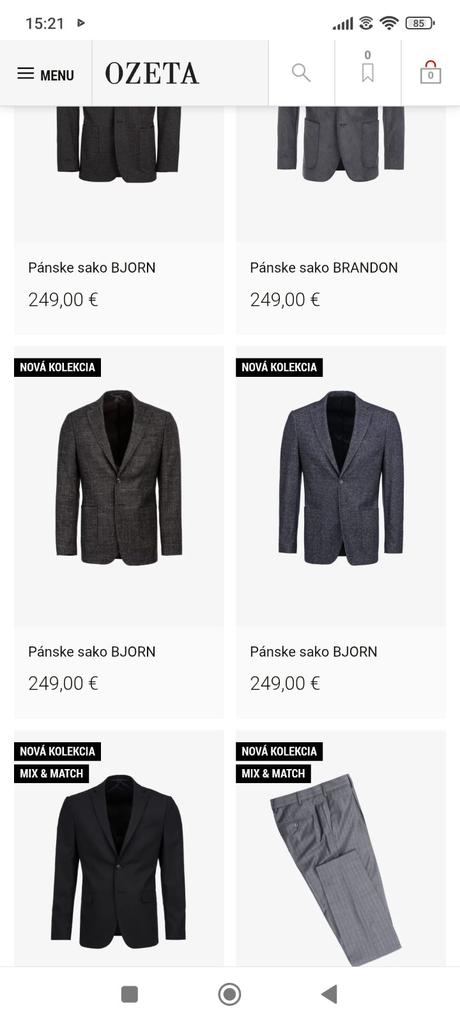Select dark blazer image above BJORN at top
460x1022 pixels.
pyautogui.click(x=119, y=144)
